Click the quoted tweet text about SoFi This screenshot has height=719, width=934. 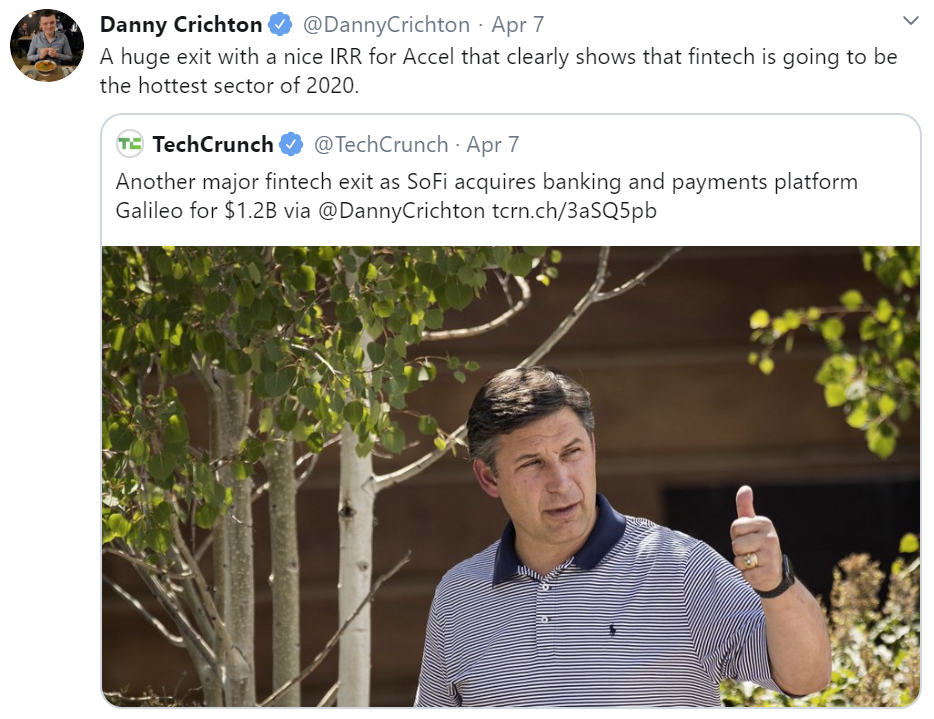click(487, 196)
